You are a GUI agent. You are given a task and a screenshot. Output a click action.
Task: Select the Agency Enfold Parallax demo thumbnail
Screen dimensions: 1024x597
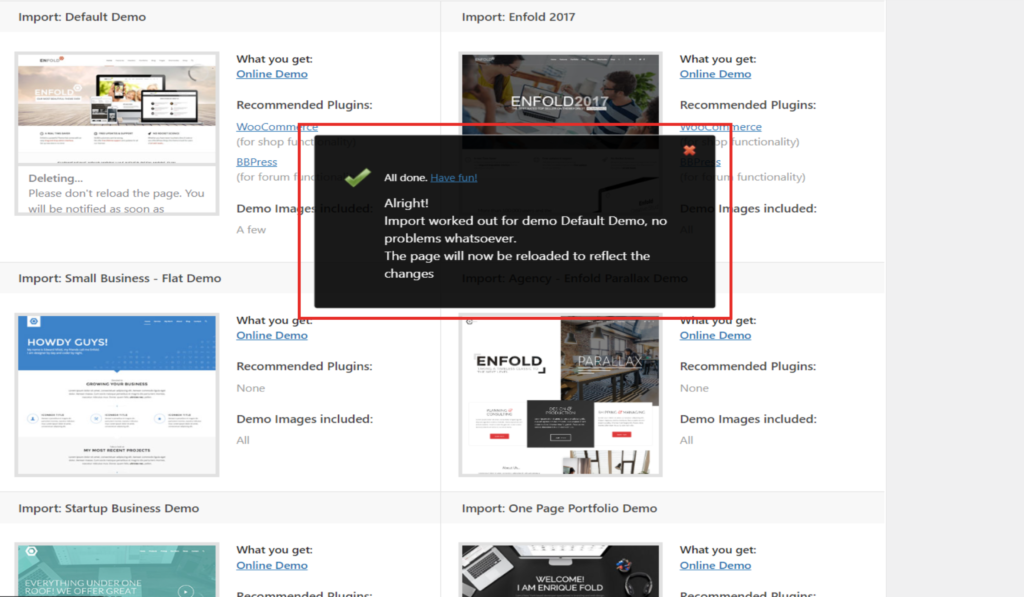(560, 394)
